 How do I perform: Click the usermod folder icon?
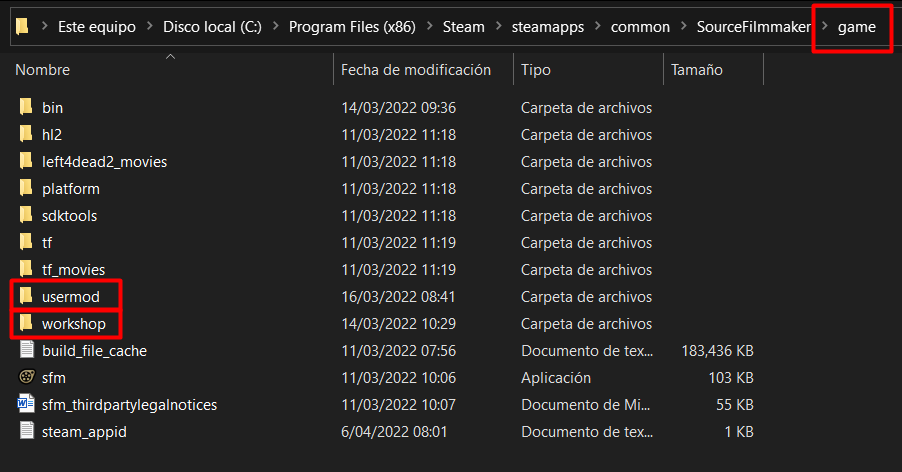pyautogui.click(x=26, y=297)
